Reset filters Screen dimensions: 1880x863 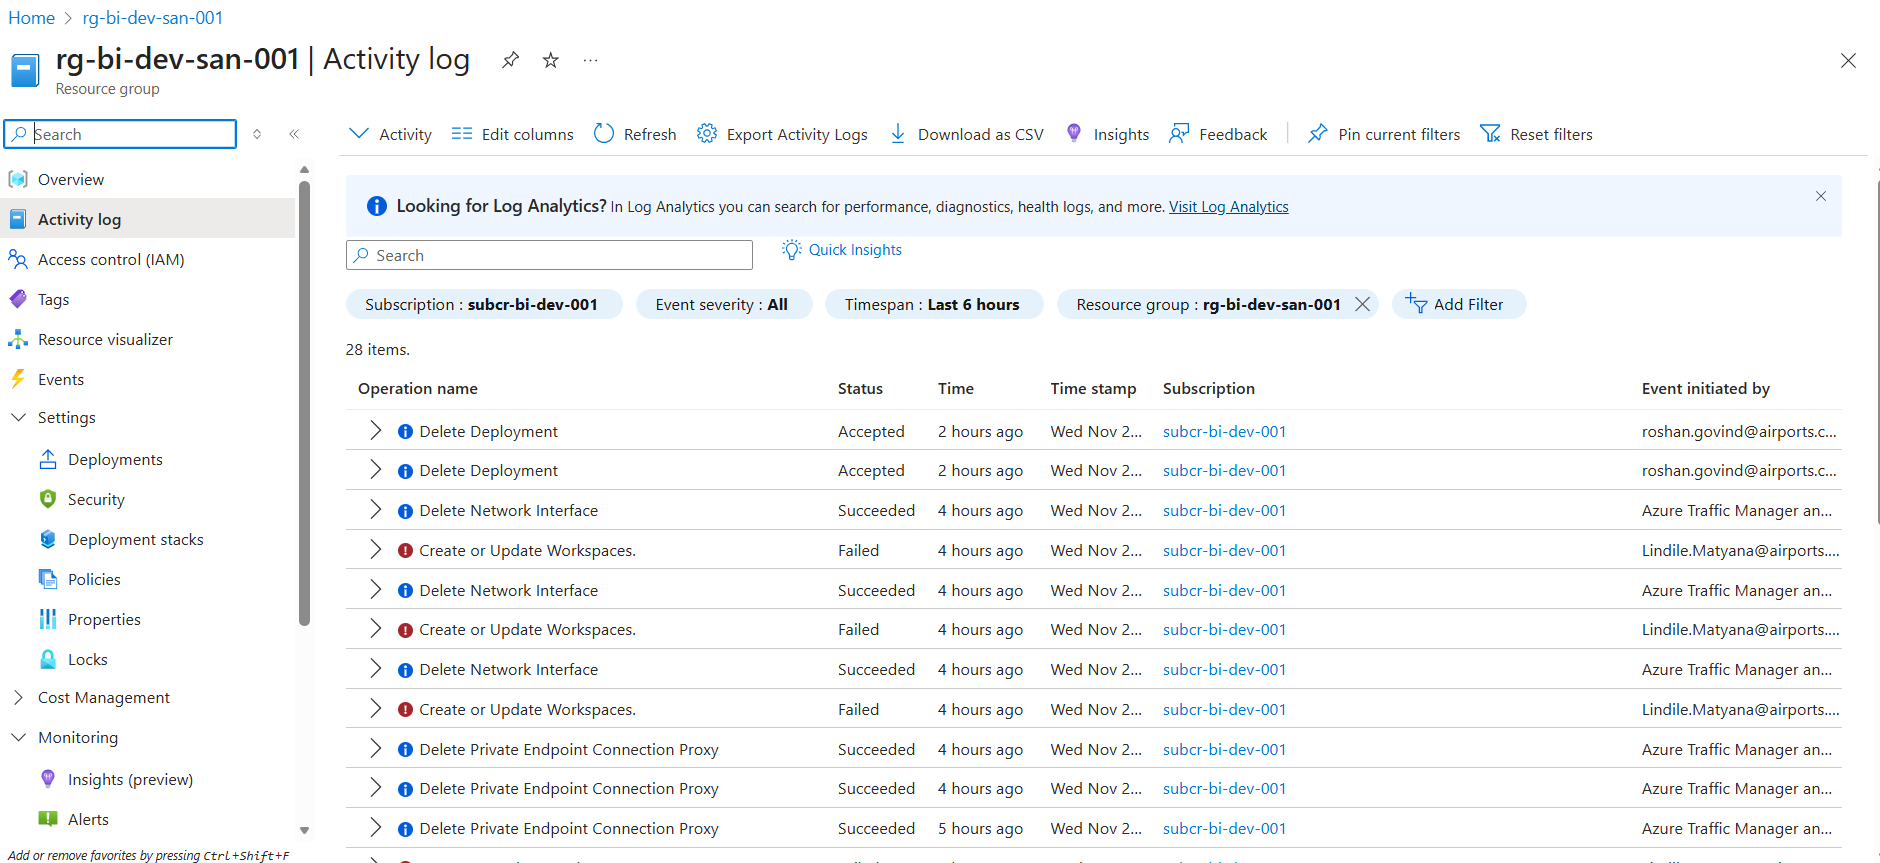coord(1536,134)
